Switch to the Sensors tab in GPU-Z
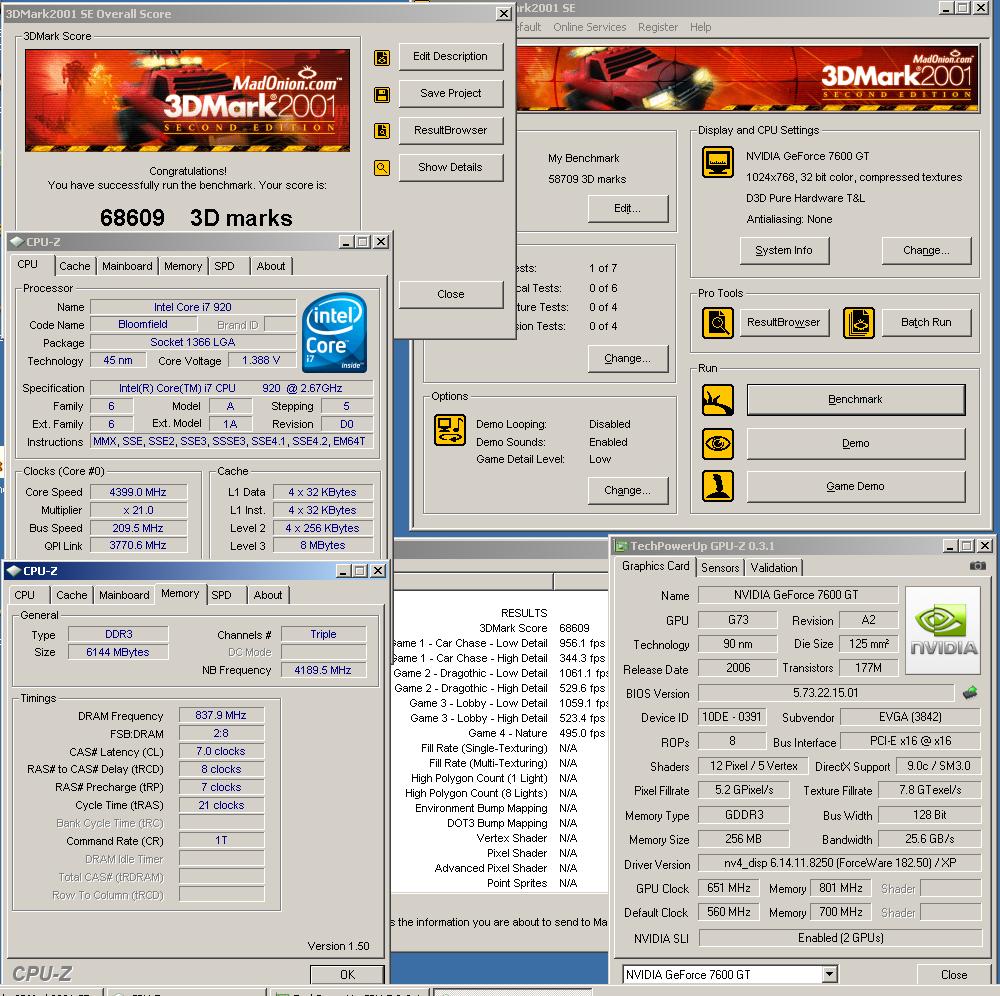Image resolution: width=1000 pixels, height=996 pixels. click(x=720, y=568)
